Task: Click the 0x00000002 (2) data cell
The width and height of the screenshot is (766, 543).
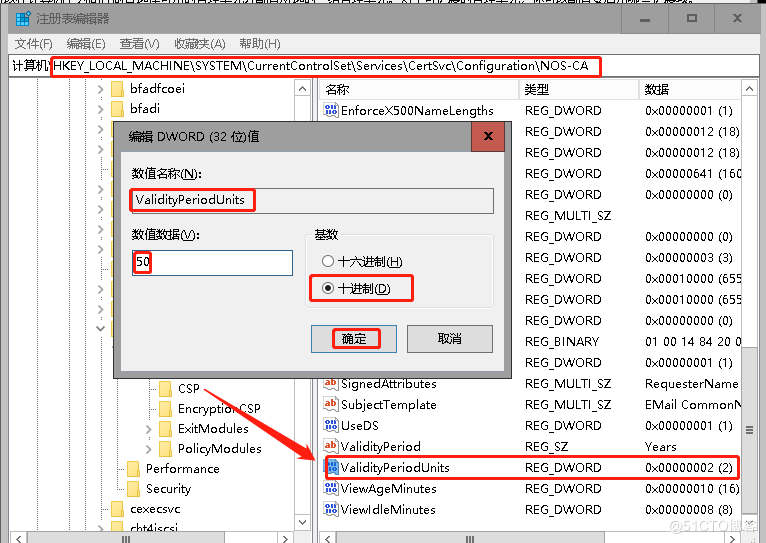Action: tap(688, 467)
